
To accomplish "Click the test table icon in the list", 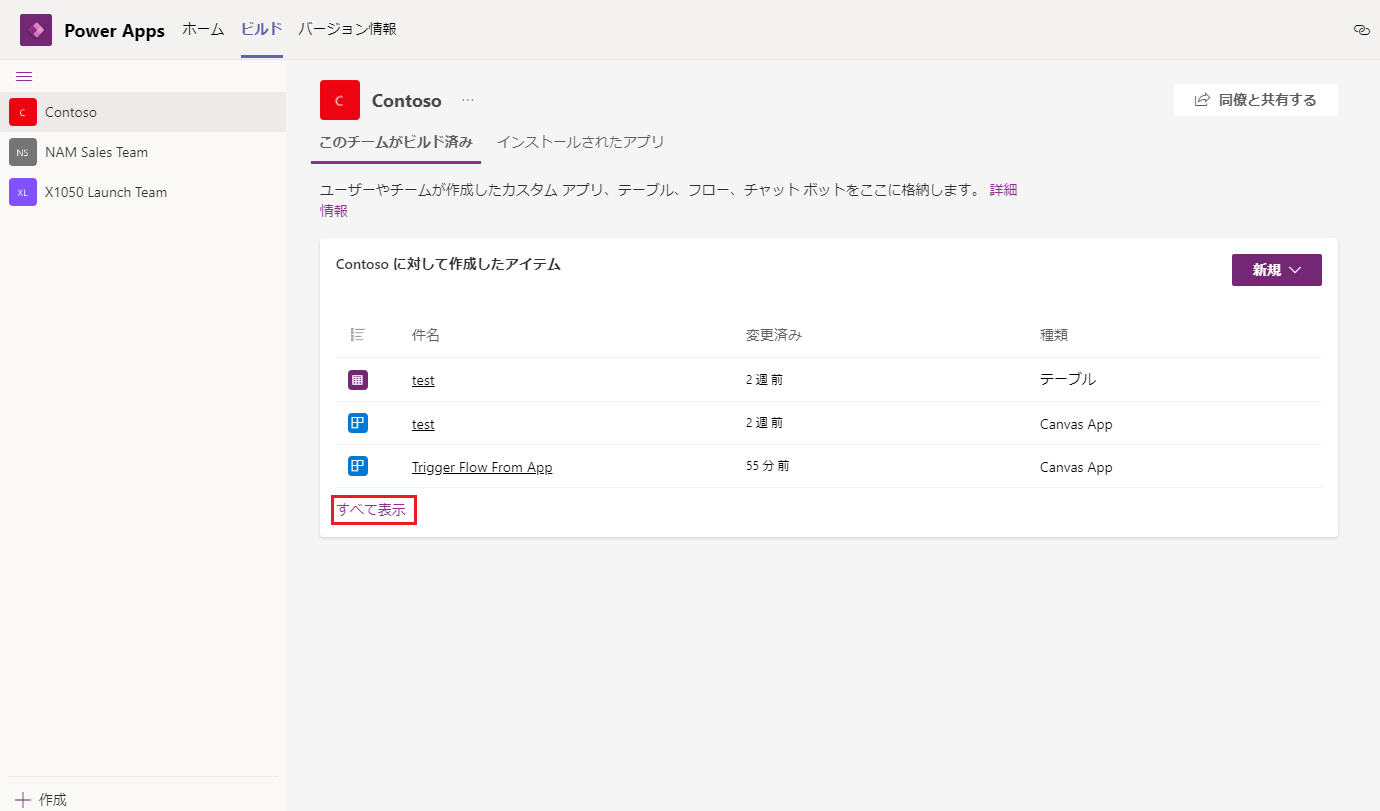I will (357, 379).
